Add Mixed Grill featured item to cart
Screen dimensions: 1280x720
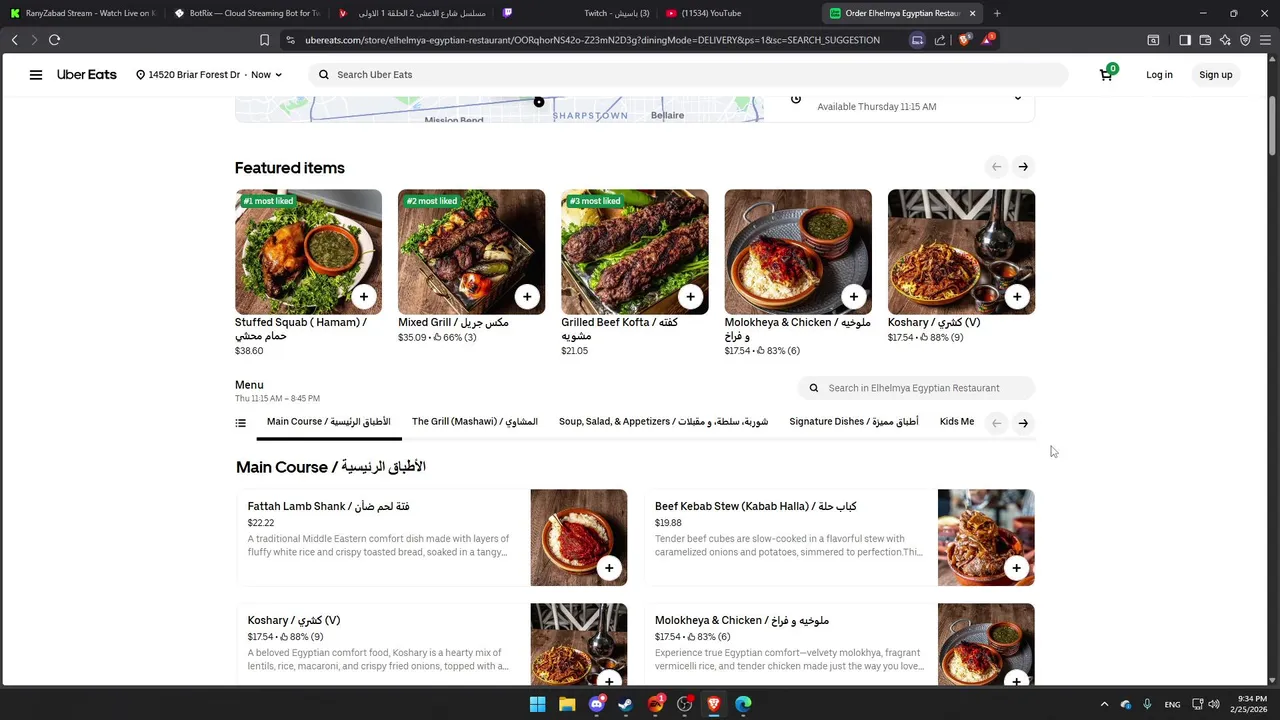[527, 297]
